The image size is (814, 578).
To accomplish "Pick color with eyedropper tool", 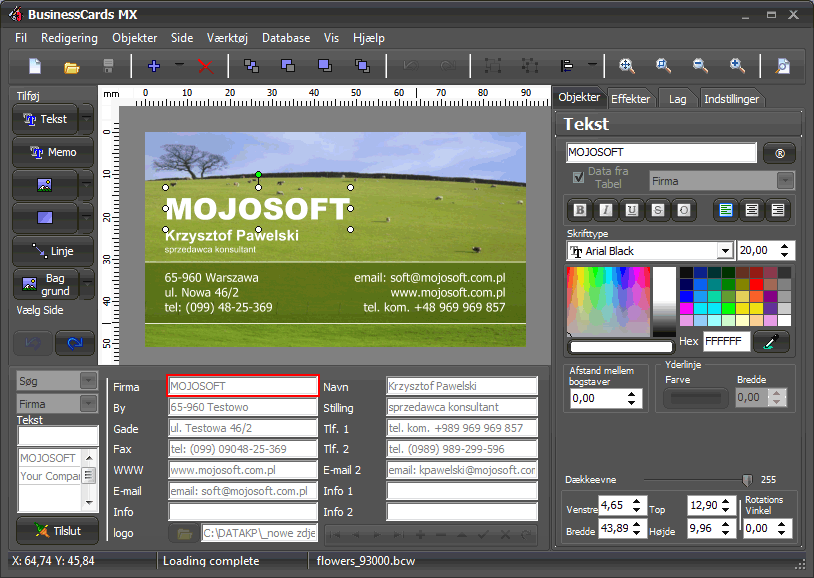I will pyautogui.click(x=771, y=342).
